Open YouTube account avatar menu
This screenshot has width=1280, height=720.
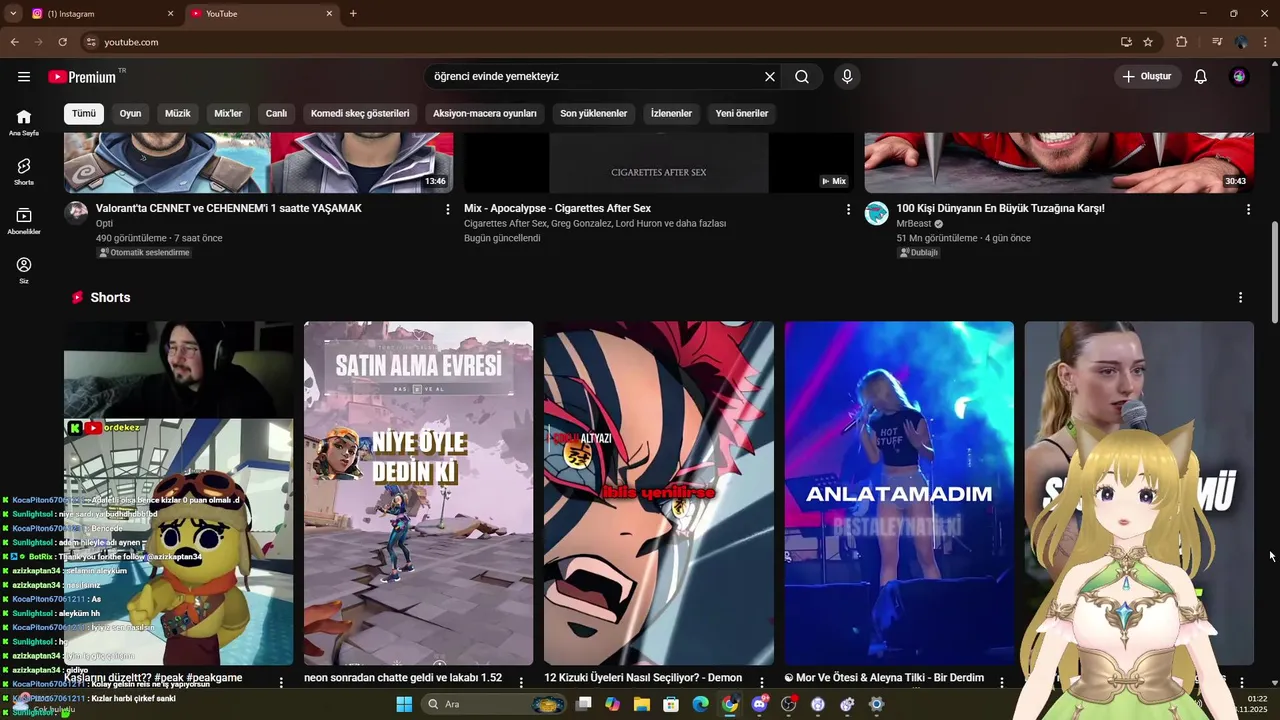(x=1240, y=77)
